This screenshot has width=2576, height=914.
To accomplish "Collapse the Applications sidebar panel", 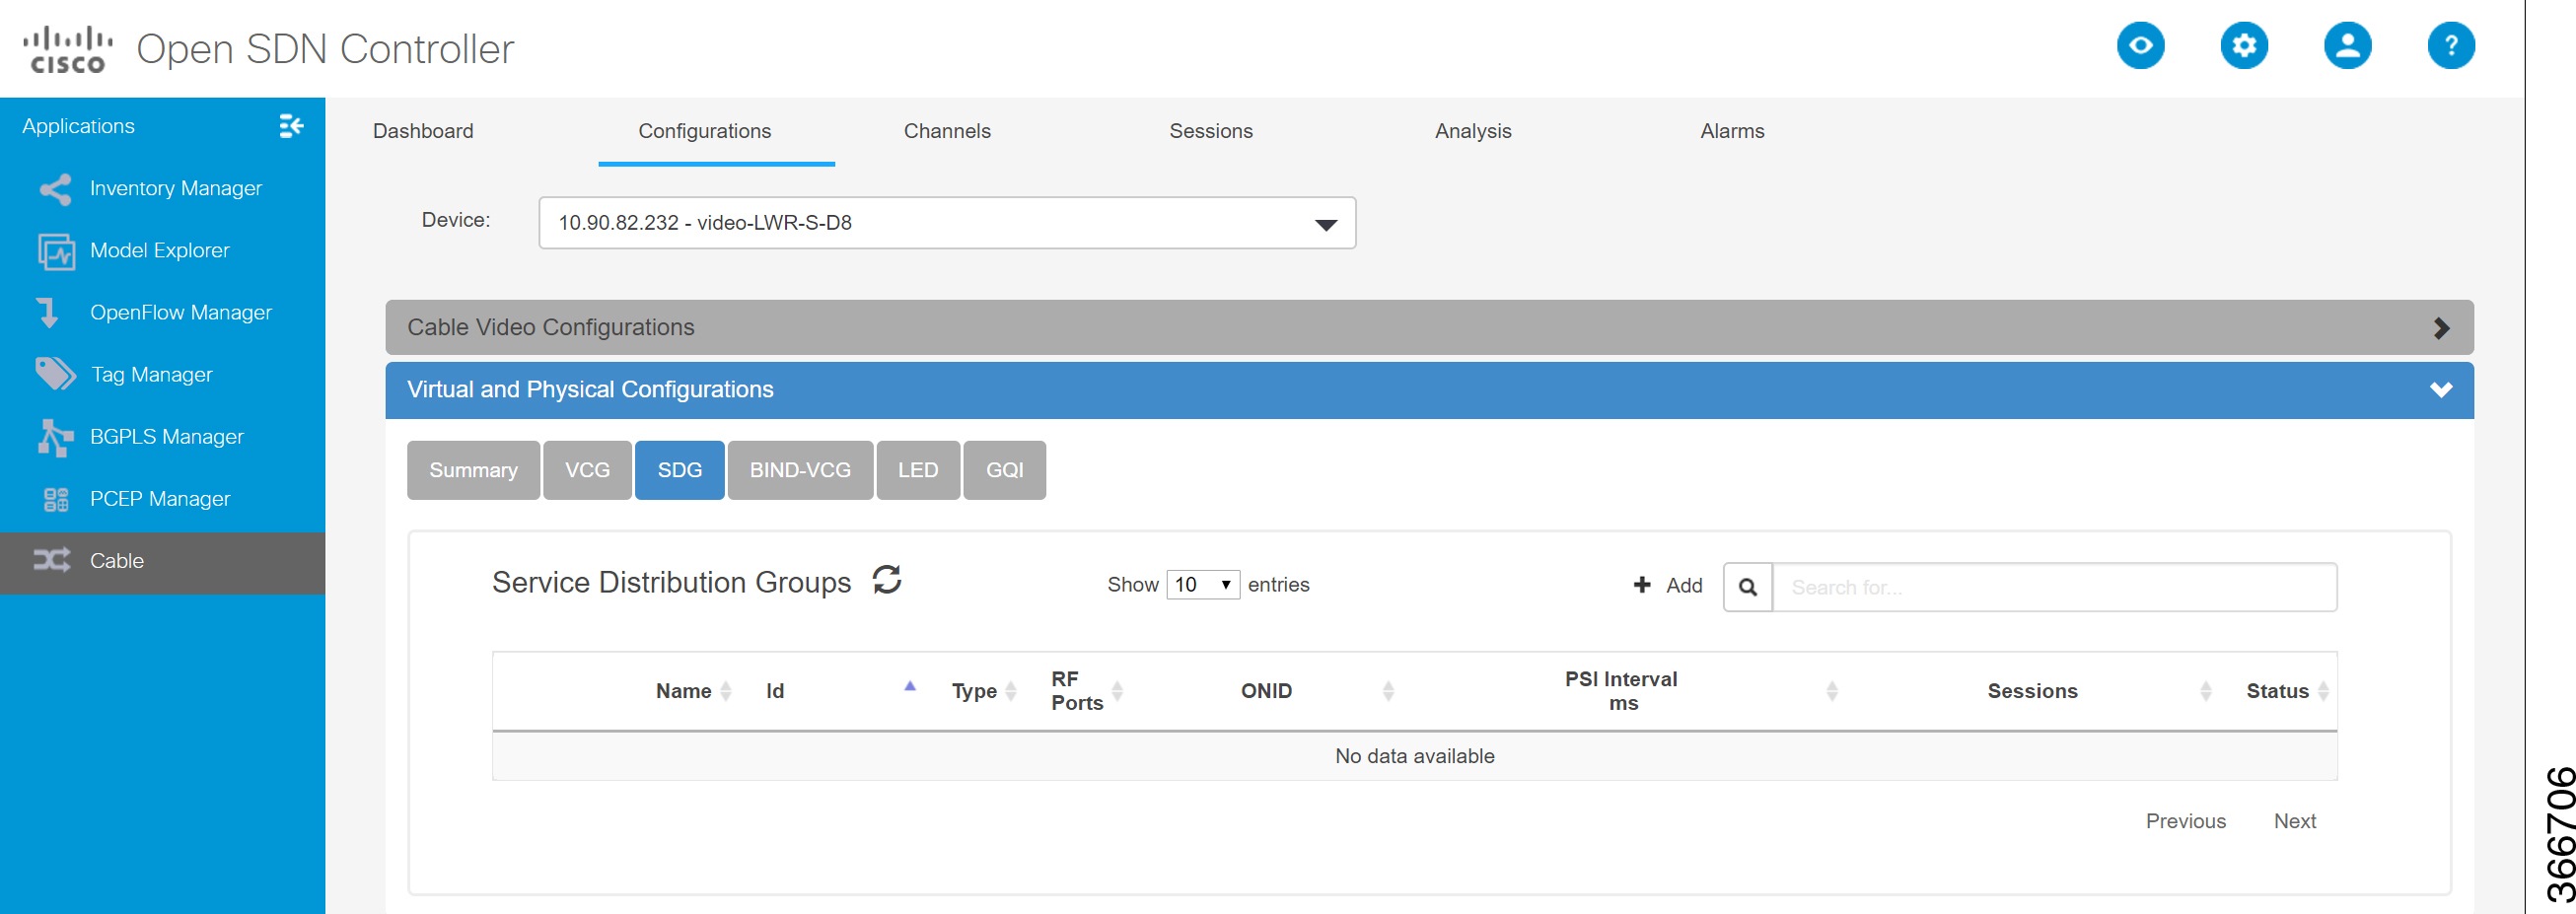I will (x=291, y=126).
